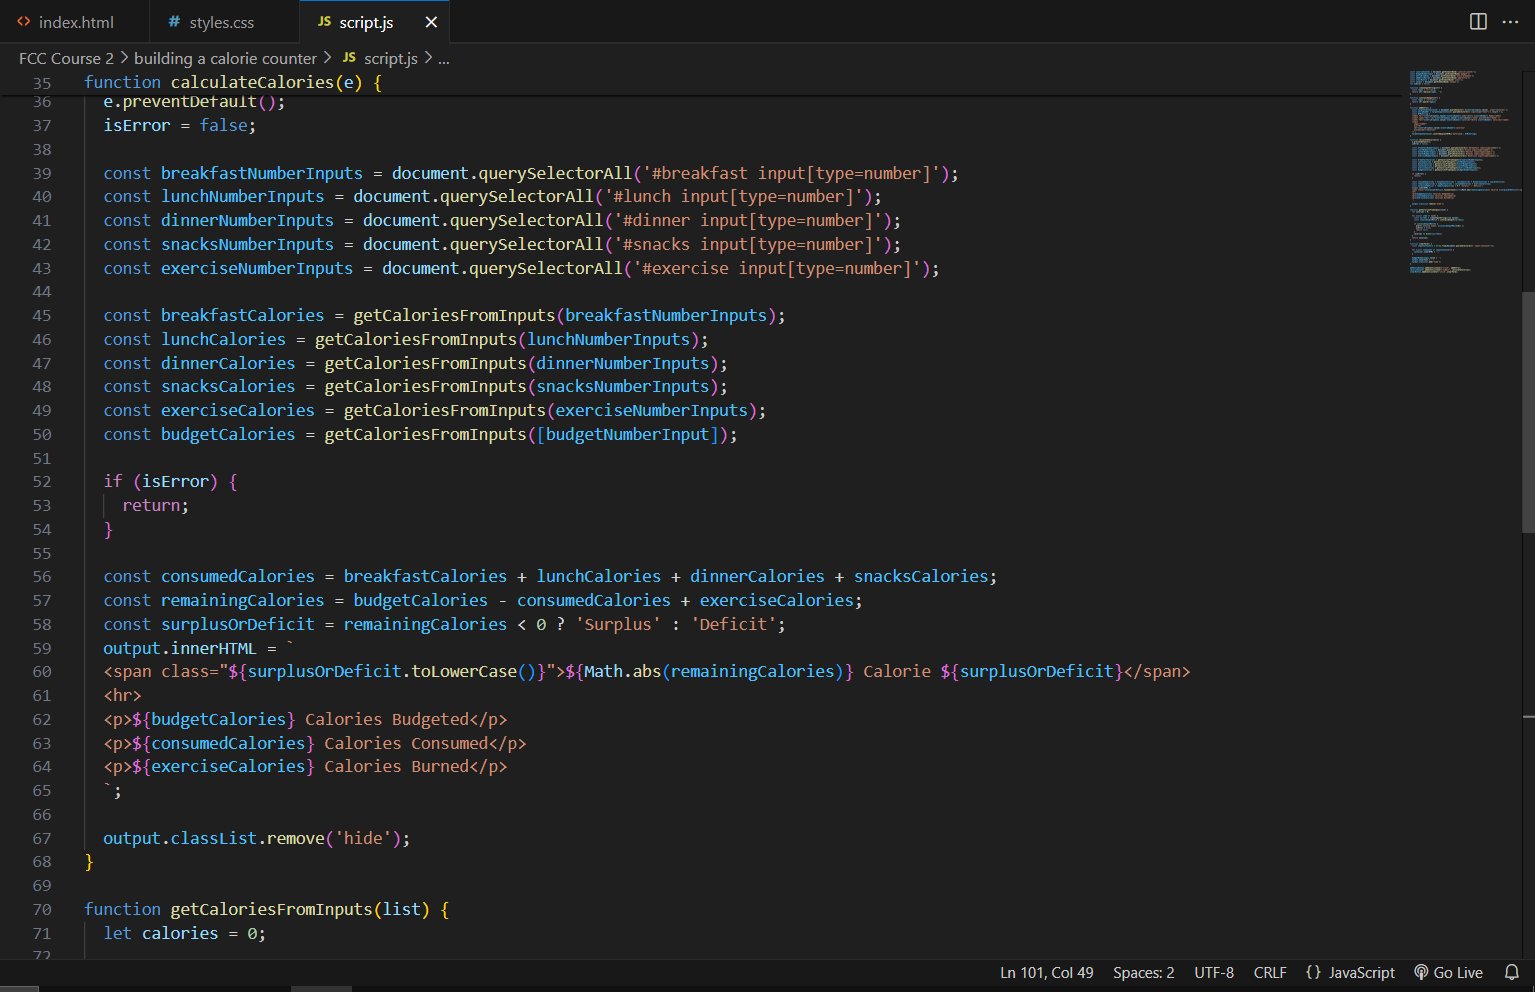Switch to the index.html tab

coord(75,22)
